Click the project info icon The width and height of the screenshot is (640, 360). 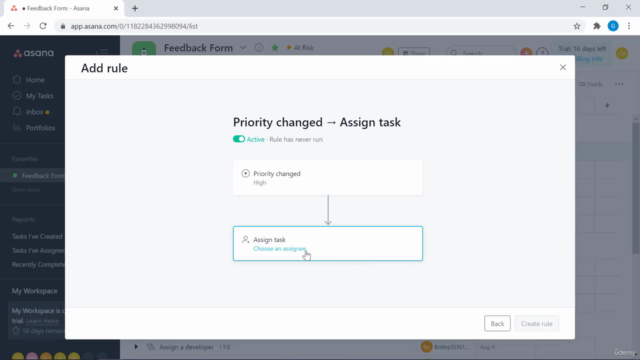coord(259,47)
